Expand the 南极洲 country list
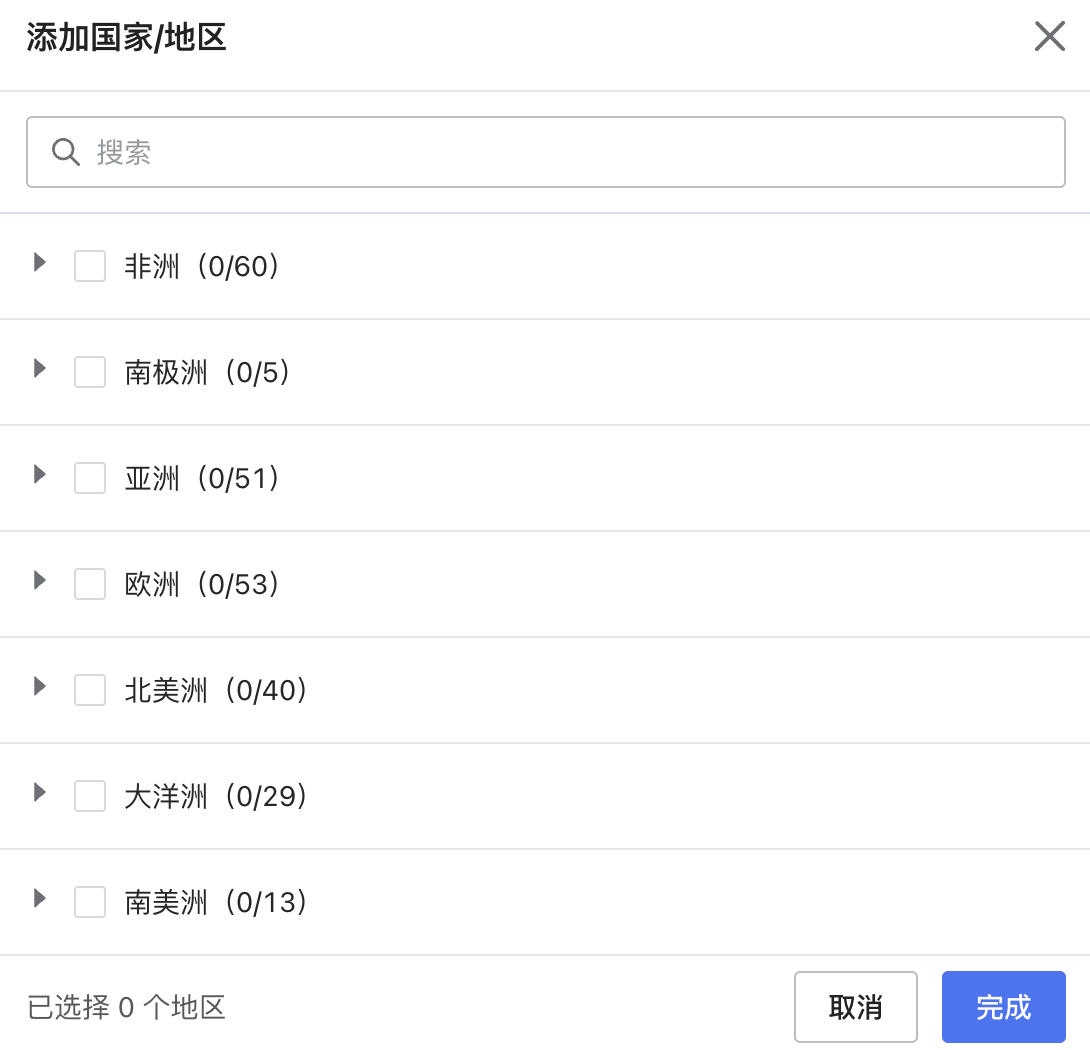 tap(39, 368)
